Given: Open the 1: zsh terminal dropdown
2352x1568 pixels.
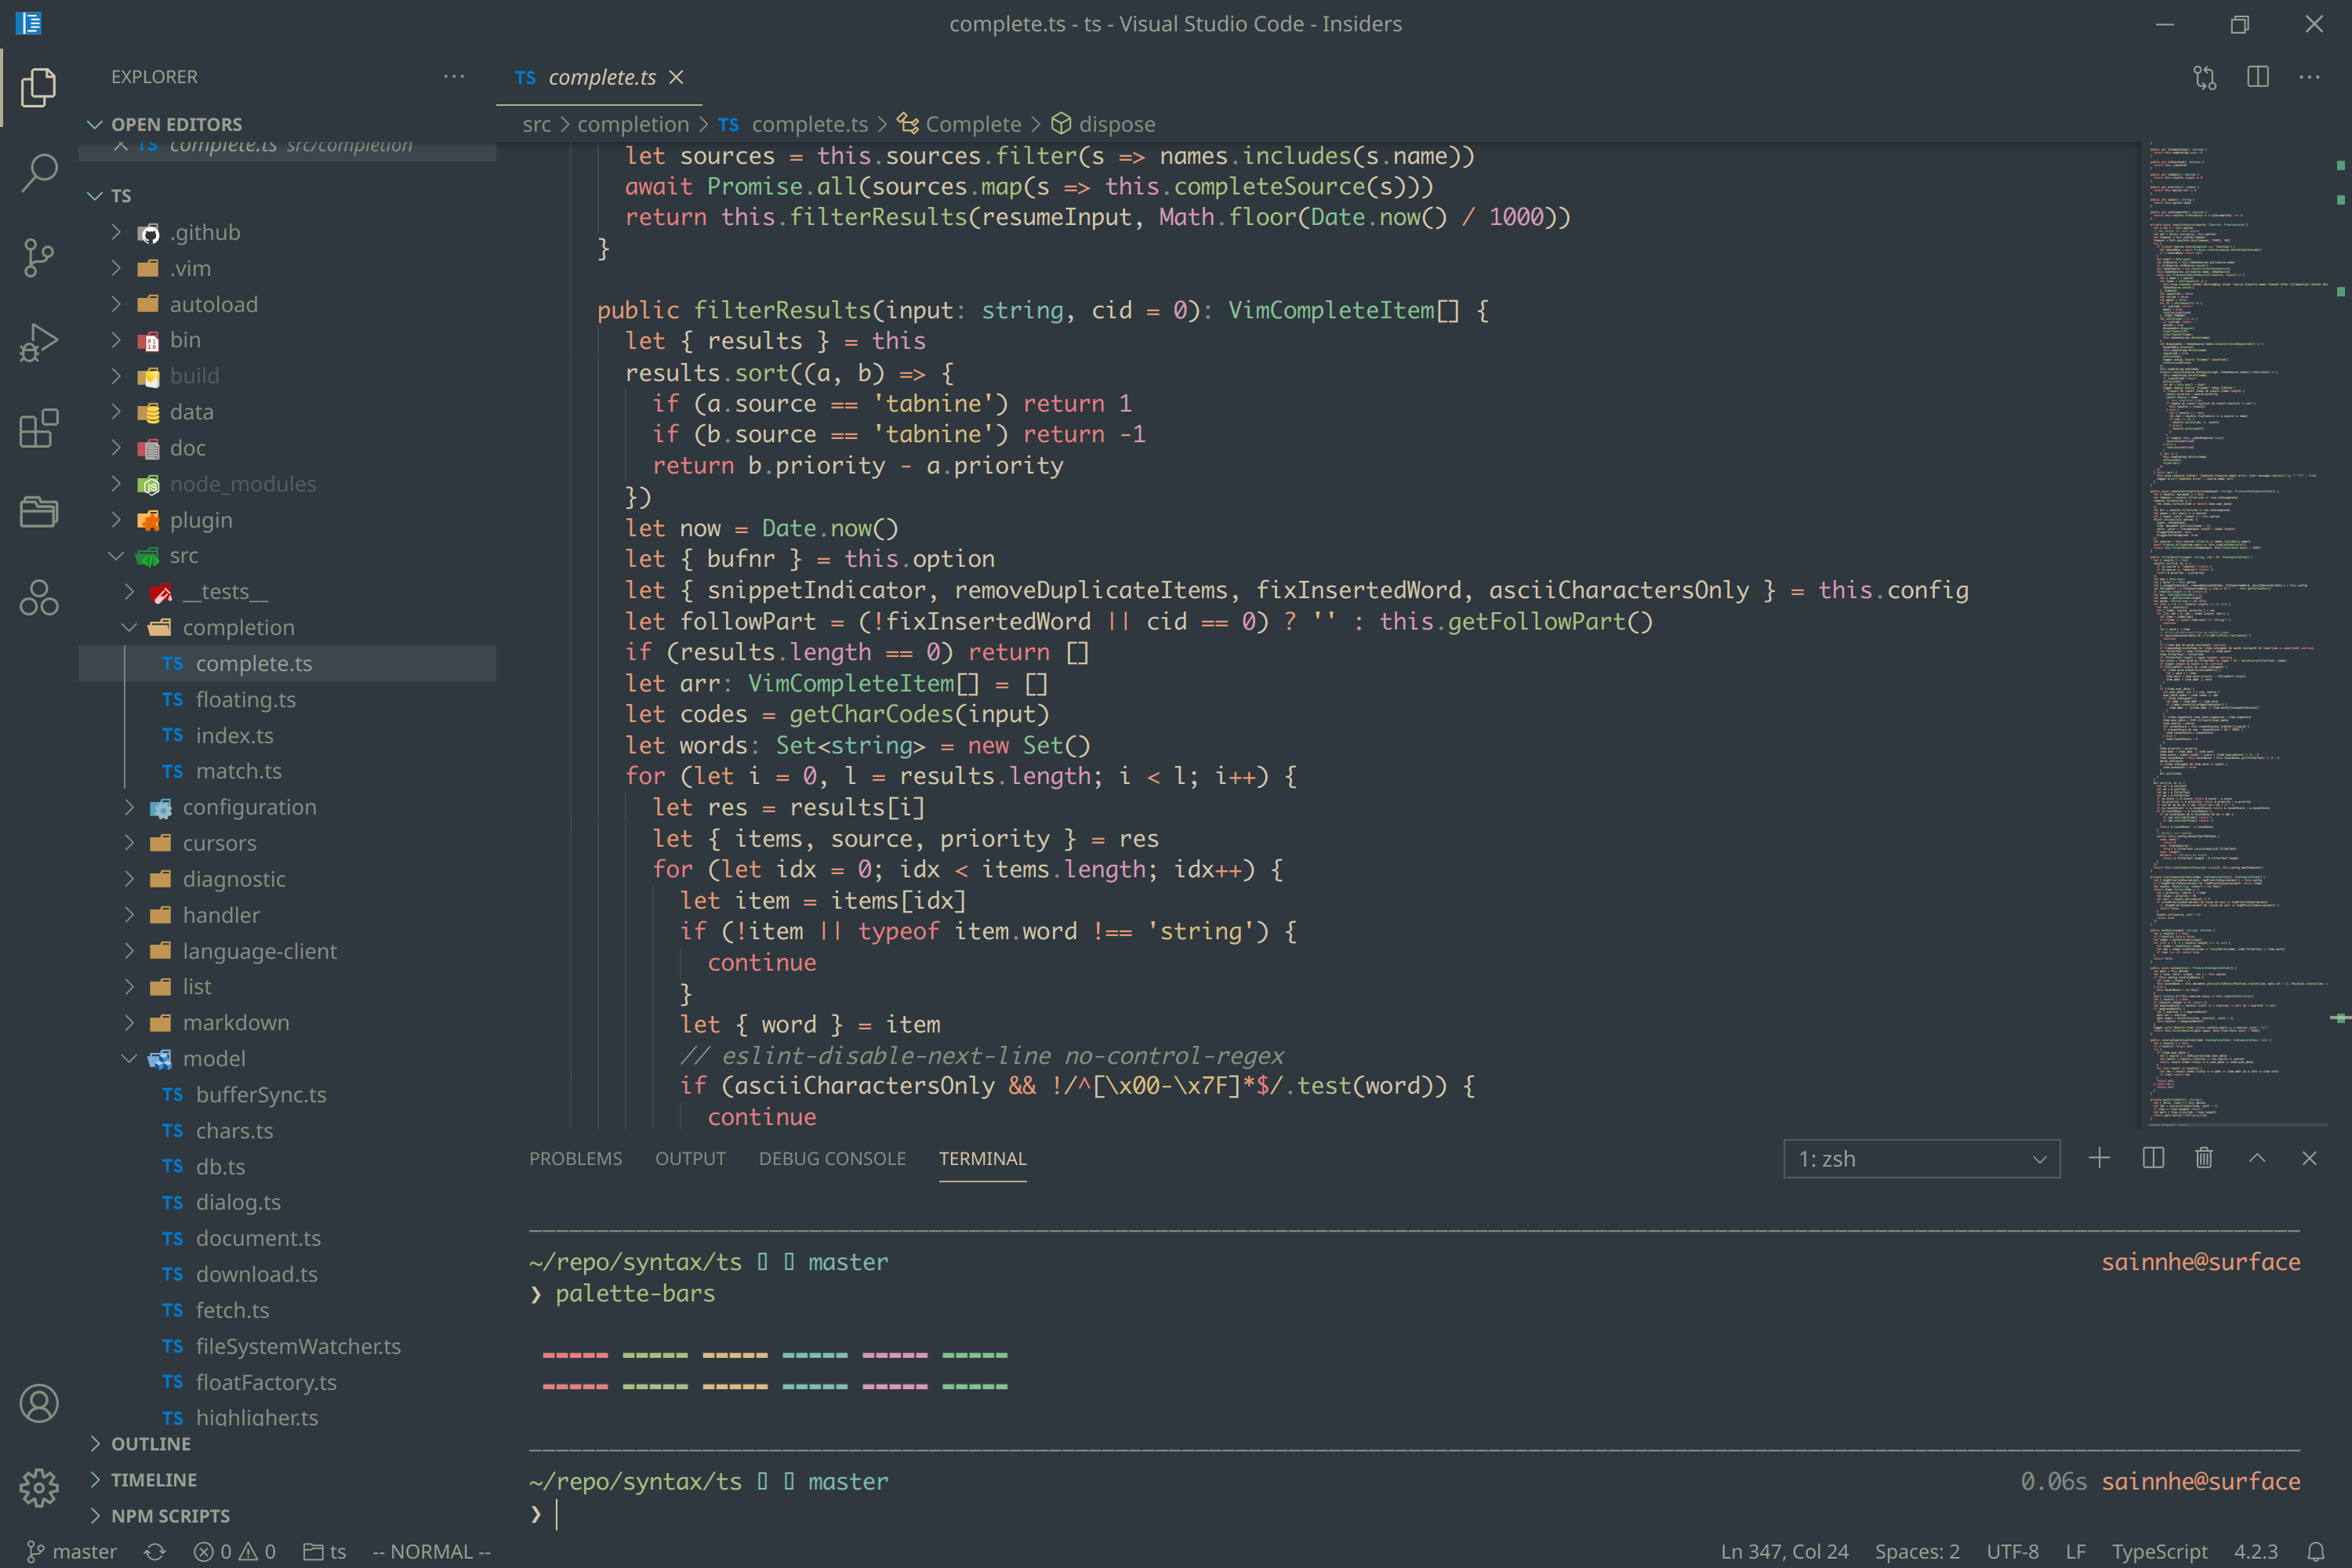Looking at the screenshot, I should tap(1921, 1159).
